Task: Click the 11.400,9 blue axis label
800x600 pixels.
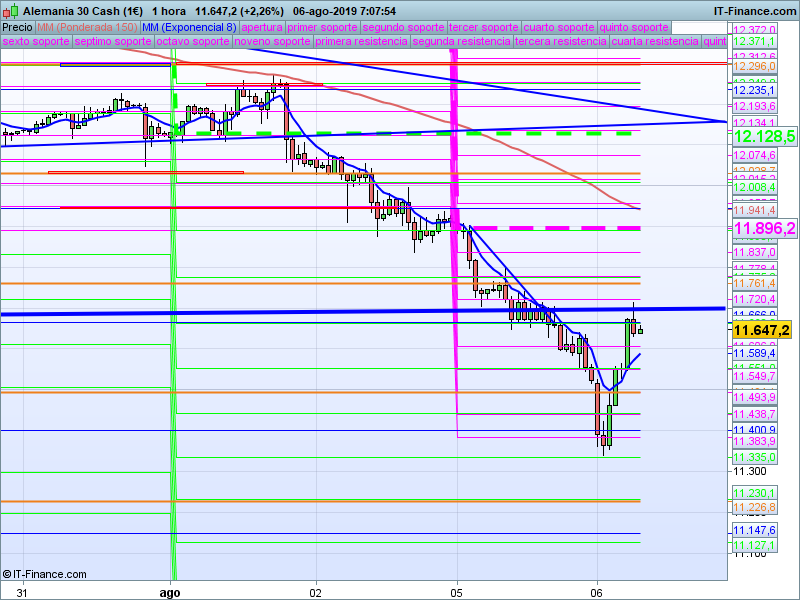Action: [x=755, y=430]
